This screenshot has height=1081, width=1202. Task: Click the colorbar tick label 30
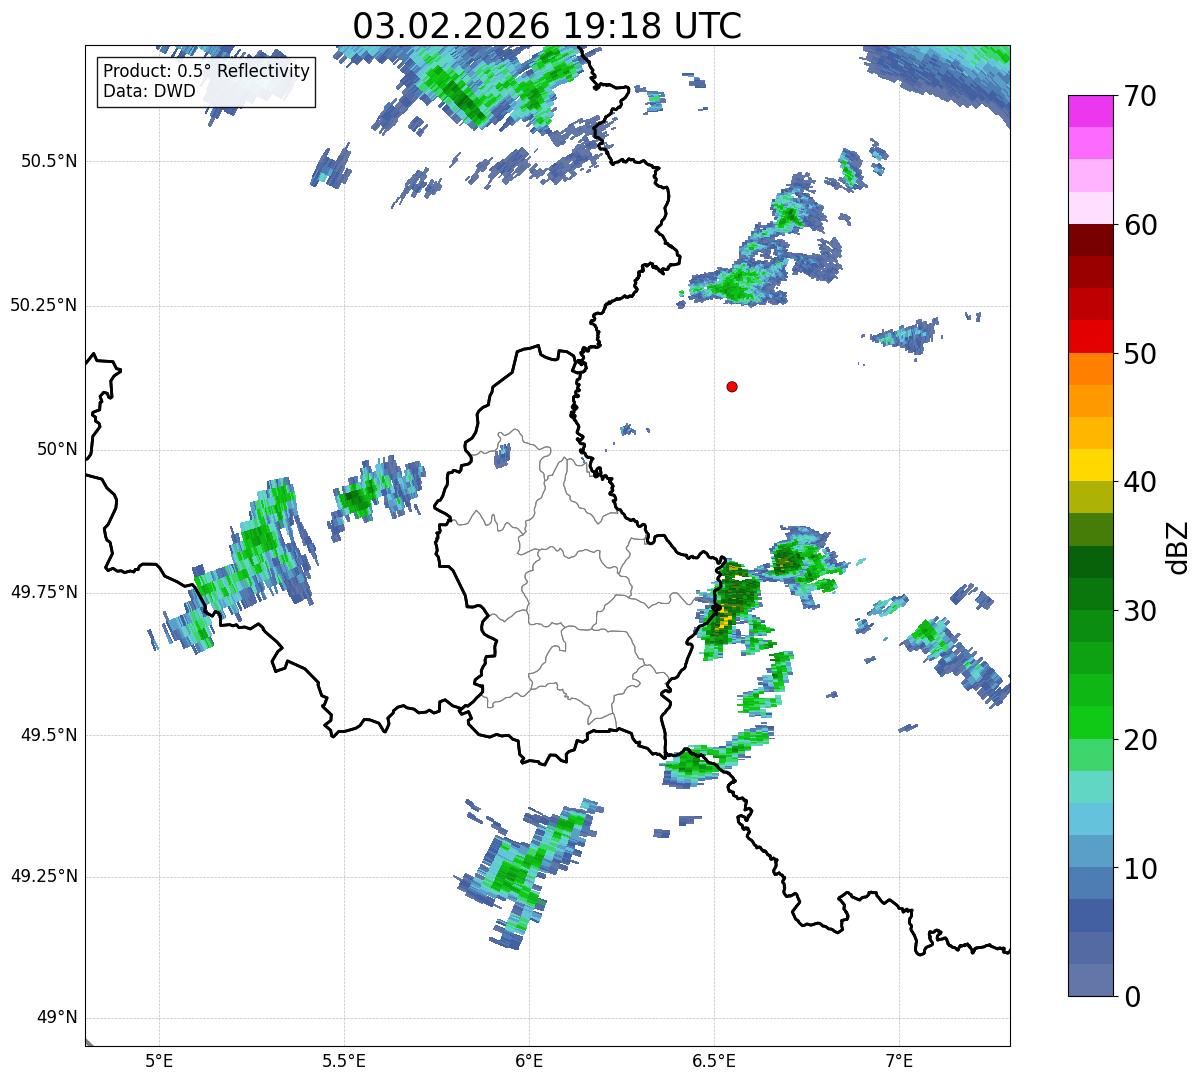click(1140, 612)
